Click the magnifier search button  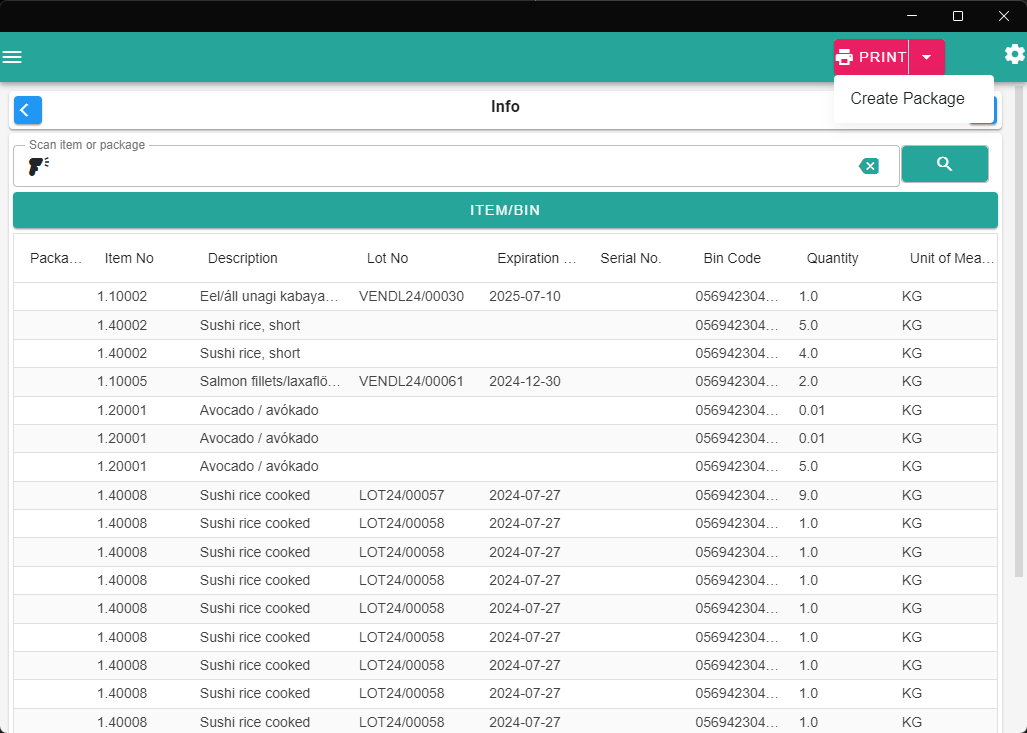click(x=944, y=164)
